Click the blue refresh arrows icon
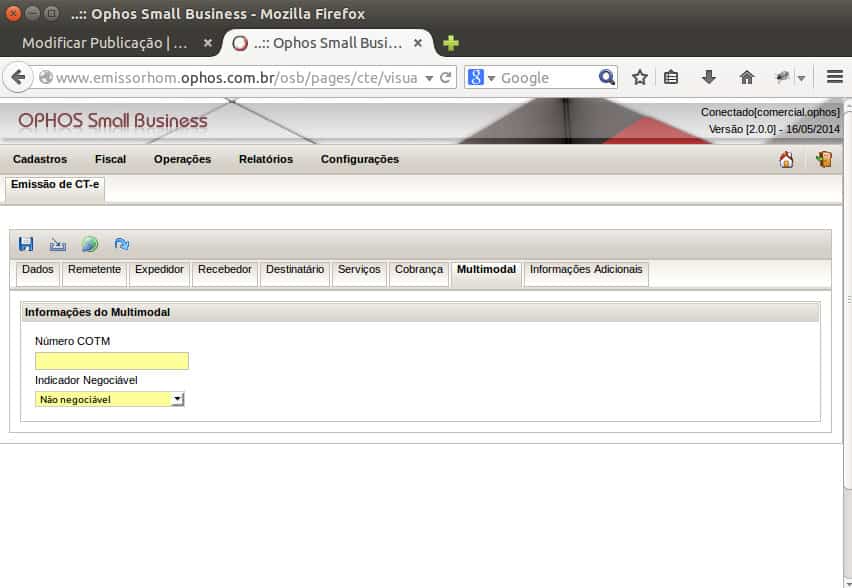This screenshot has width=852, height=588. [x=122, y=245]
